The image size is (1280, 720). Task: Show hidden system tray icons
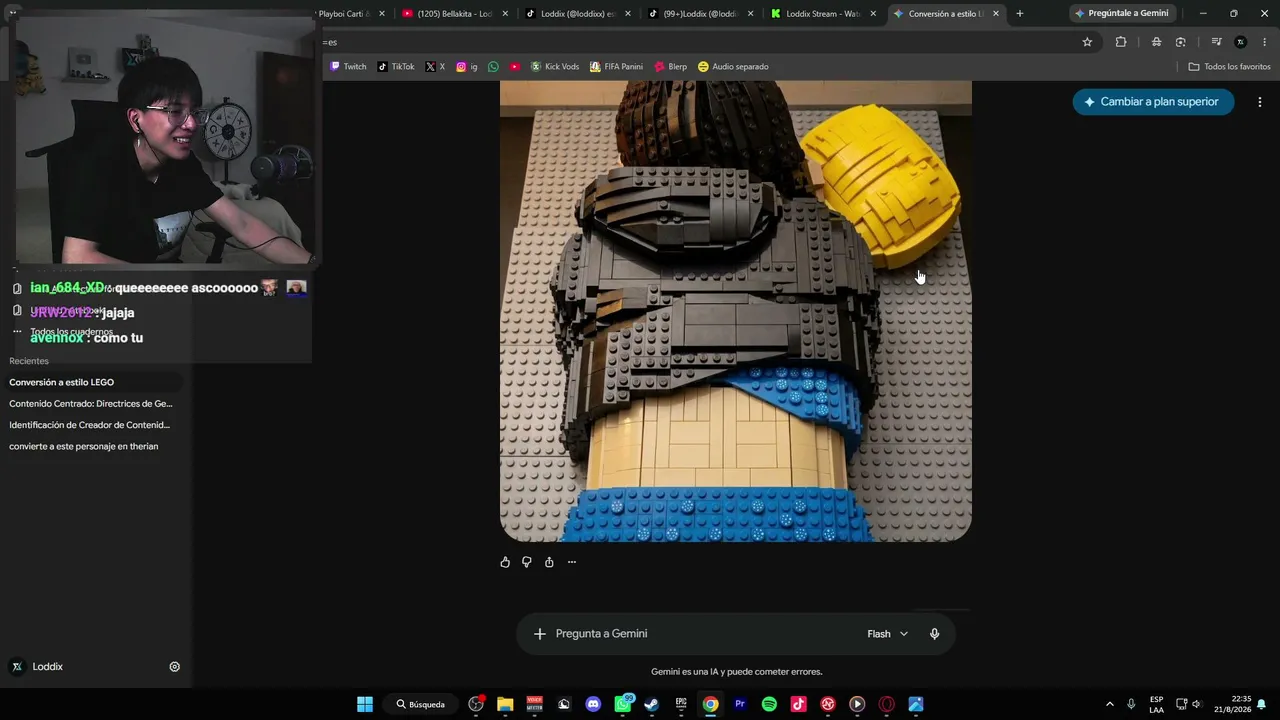1109,704
